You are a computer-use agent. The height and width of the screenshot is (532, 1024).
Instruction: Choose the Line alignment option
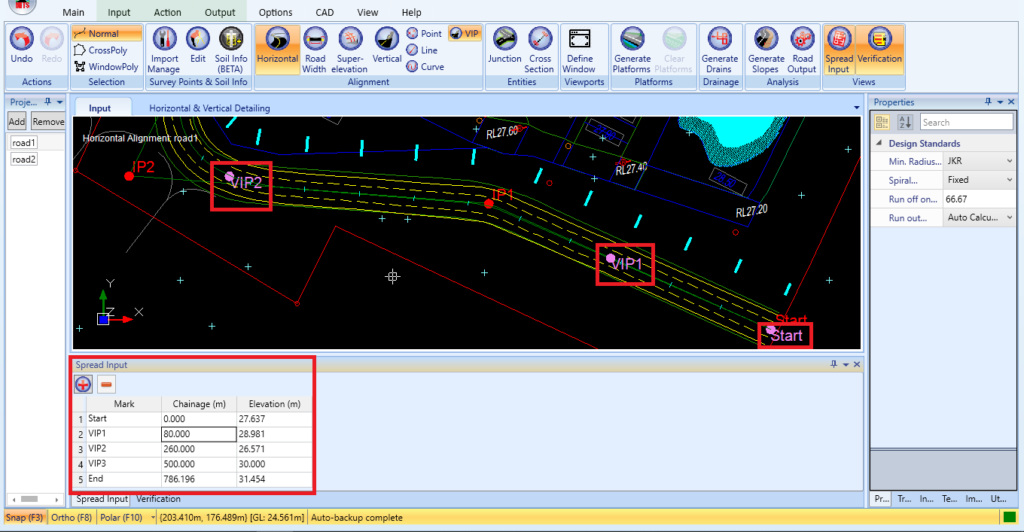tap(423, 50)
